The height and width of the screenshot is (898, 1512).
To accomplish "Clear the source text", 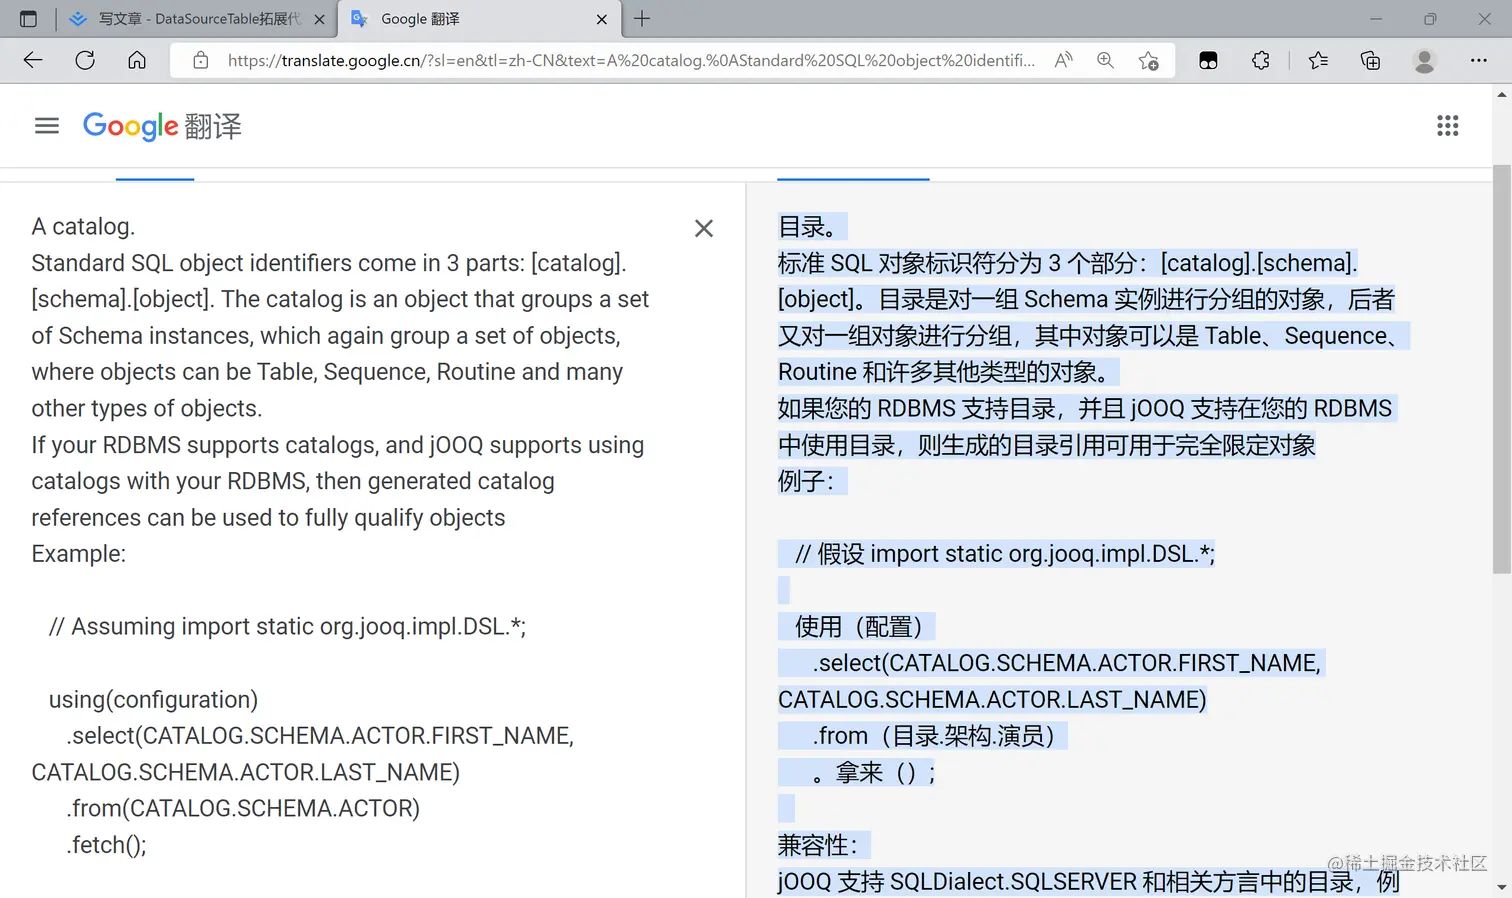I will (704, 228).
